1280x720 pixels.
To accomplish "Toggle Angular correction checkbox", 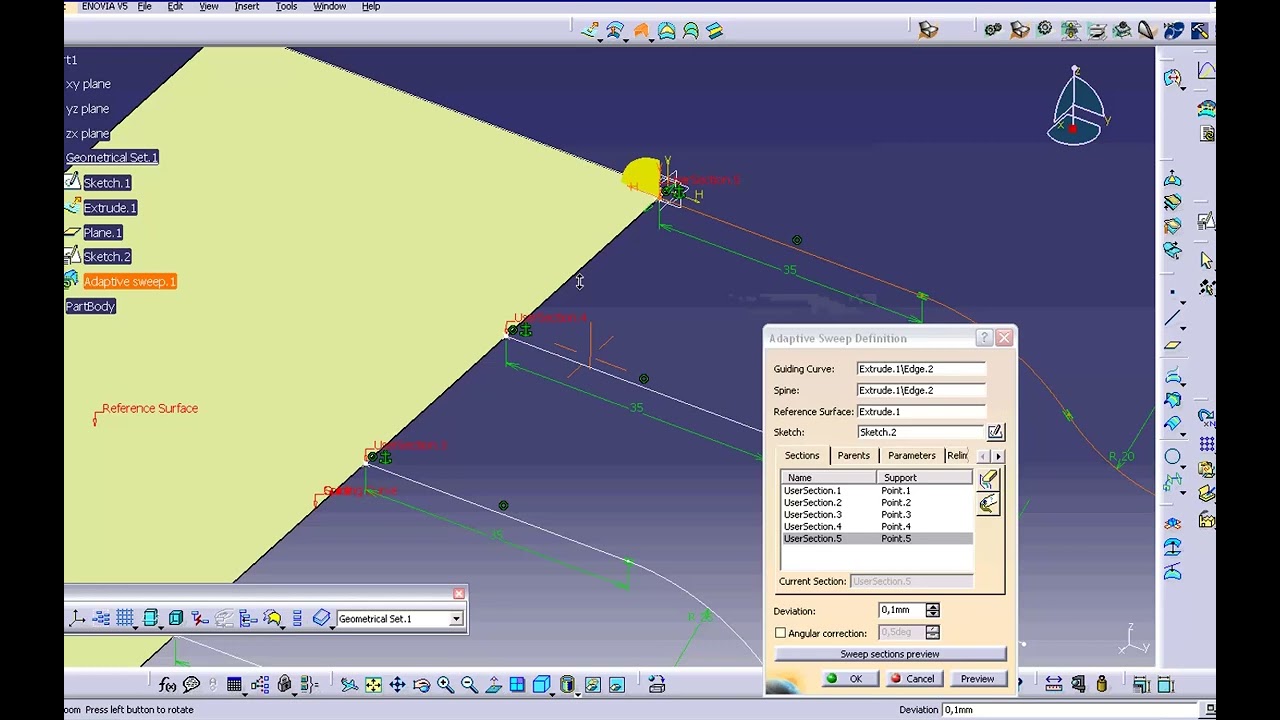I will coord(781,633).
